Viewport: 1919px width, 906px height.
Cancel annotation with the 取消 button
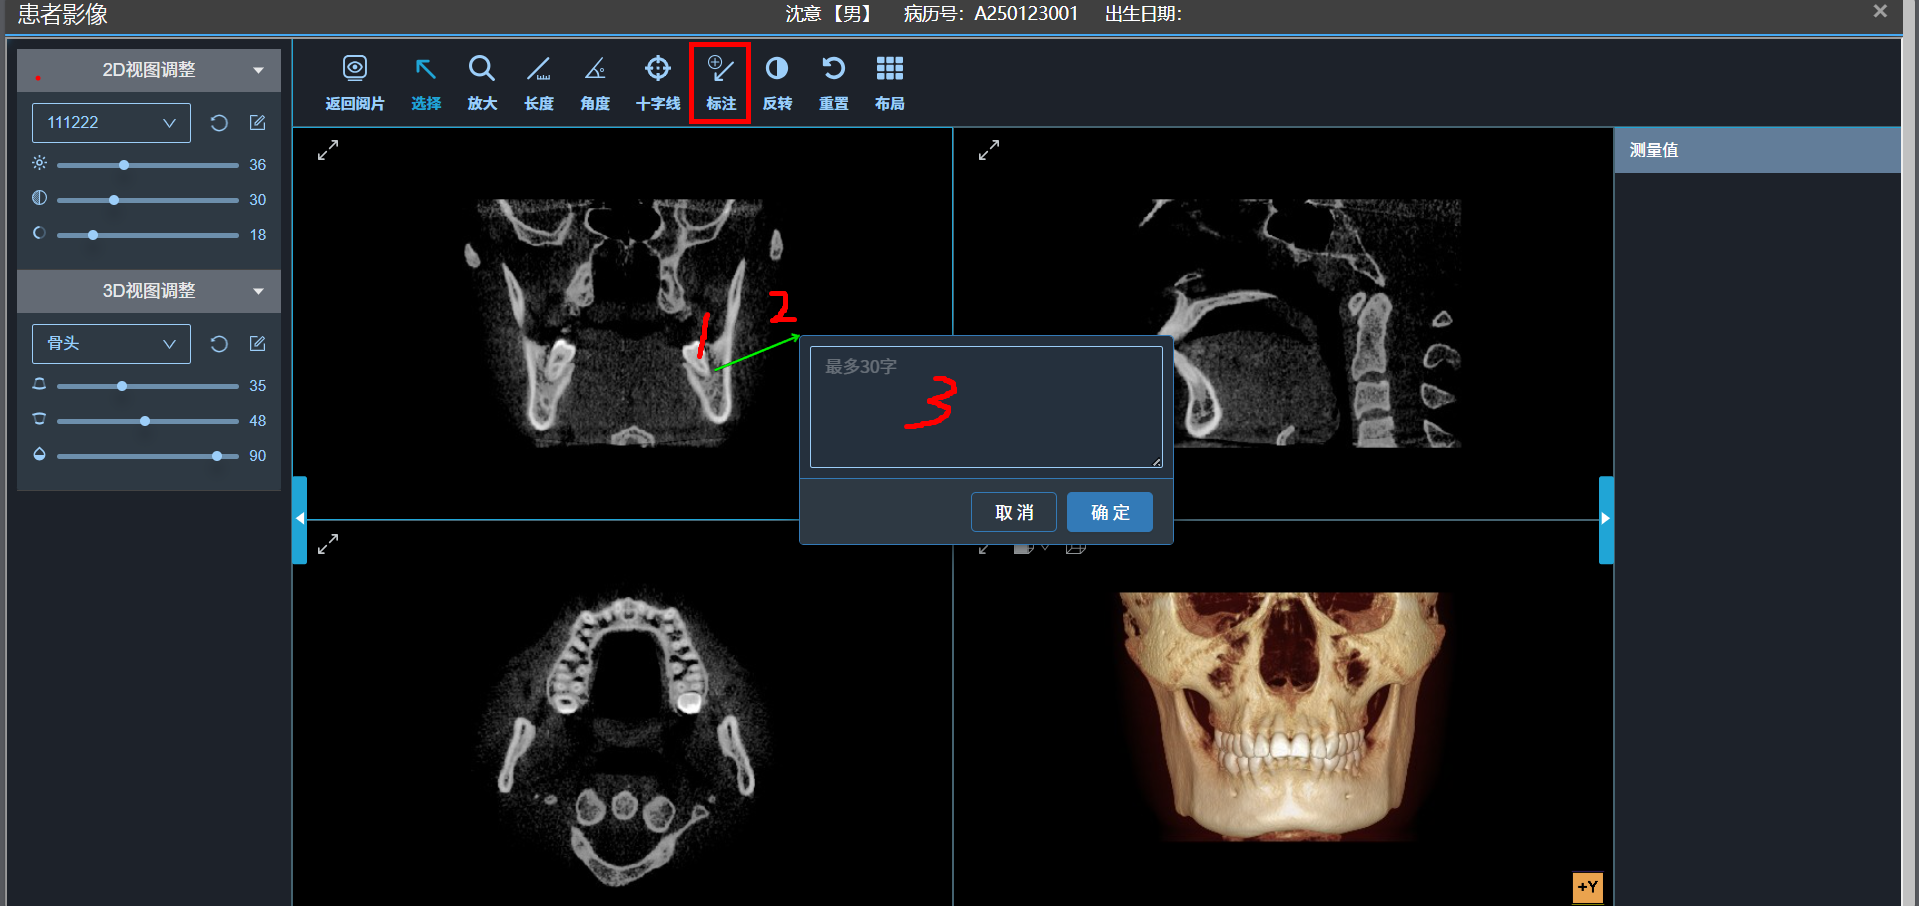click(1013, 511)
